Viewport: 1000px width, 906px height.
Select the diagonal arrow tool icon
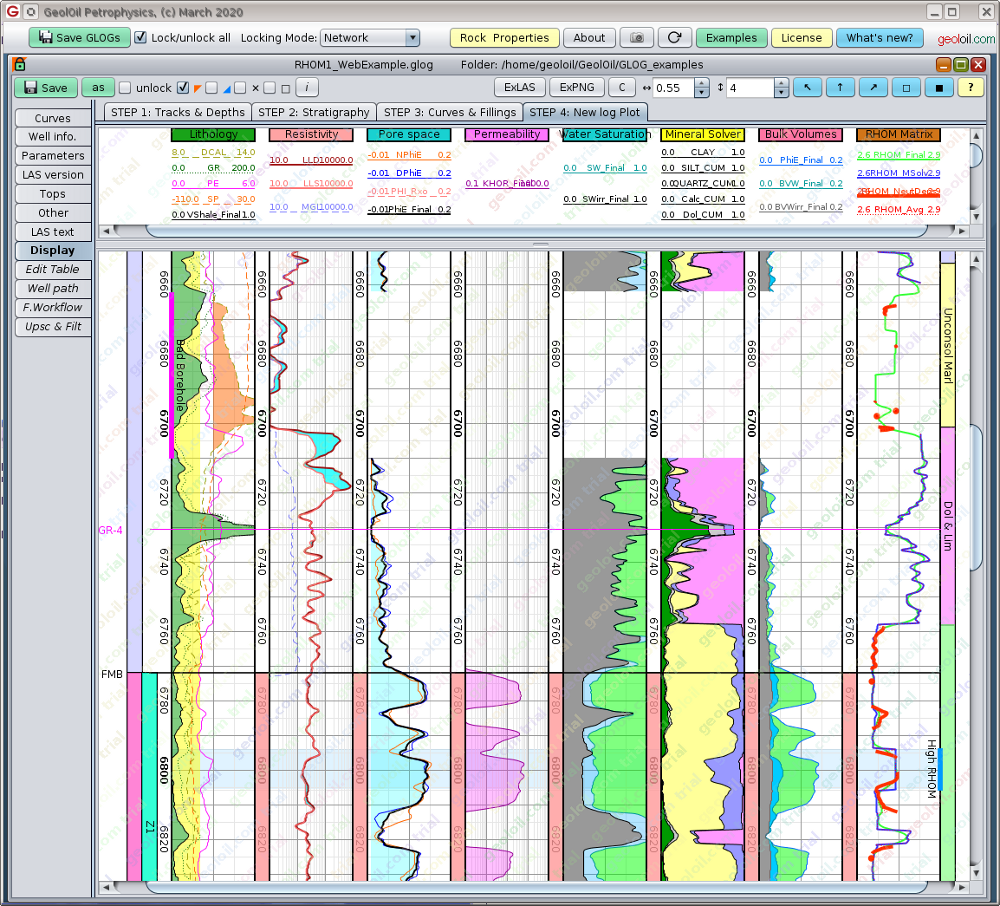tap(872, 87)
